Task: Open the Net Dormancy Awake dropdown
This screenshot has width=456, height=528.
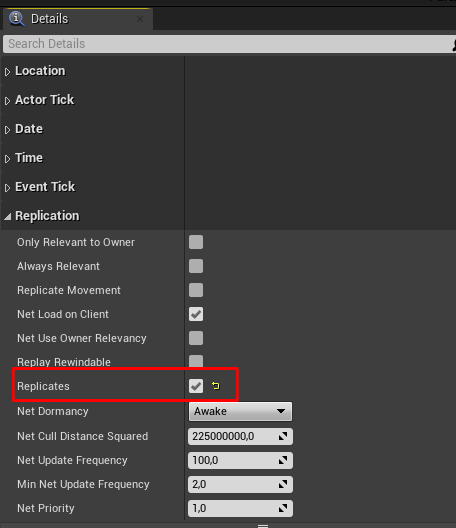Action: point(240,411)
